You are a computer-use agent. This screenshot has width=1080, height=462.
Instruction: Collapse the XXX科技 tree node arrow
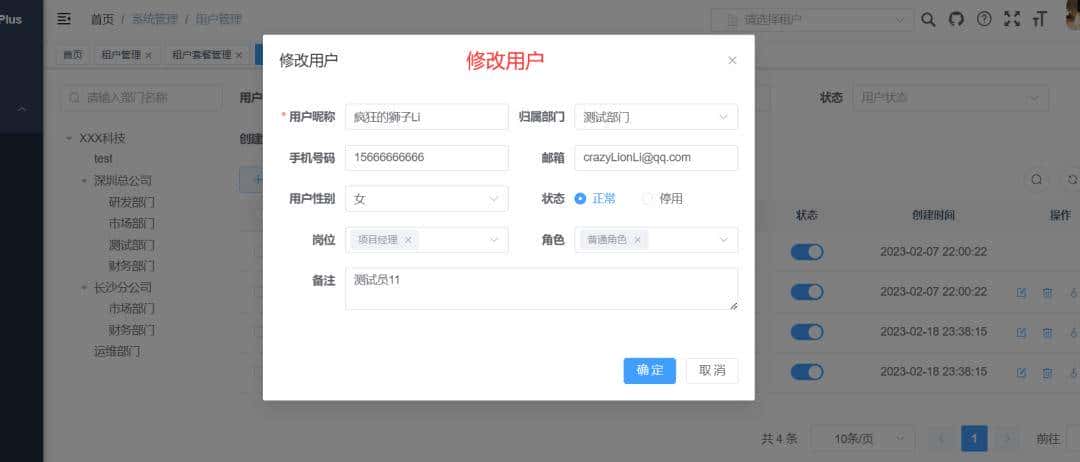[x=69, y=138]
